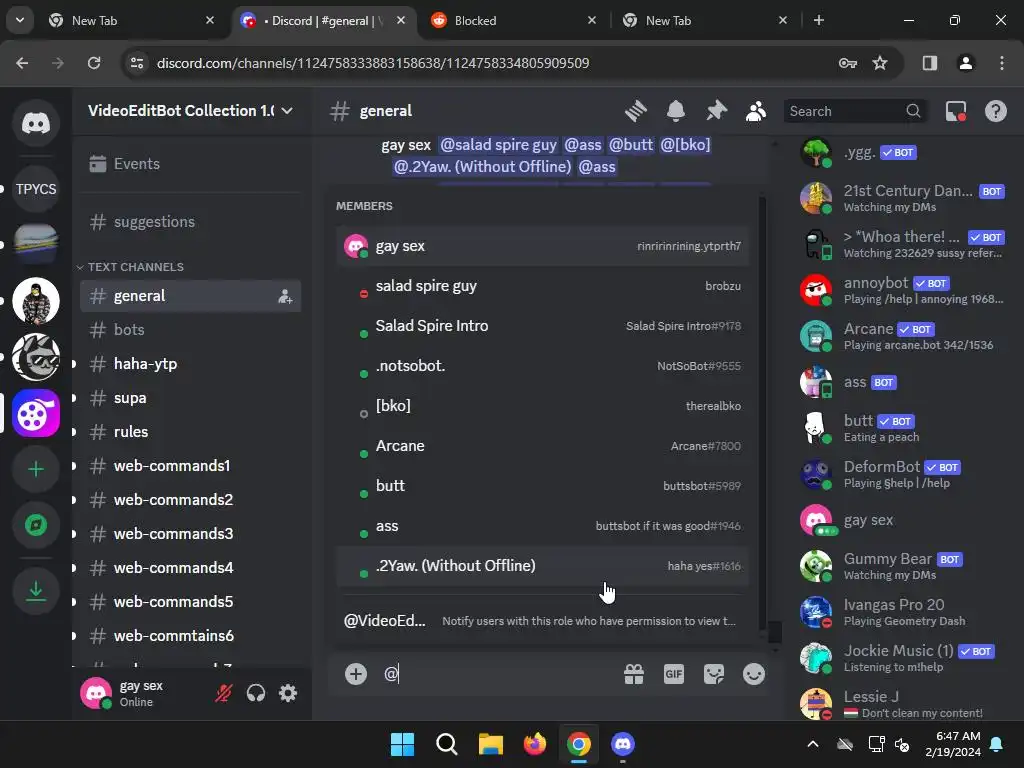Open the Inbox icon

coord(956,111)
